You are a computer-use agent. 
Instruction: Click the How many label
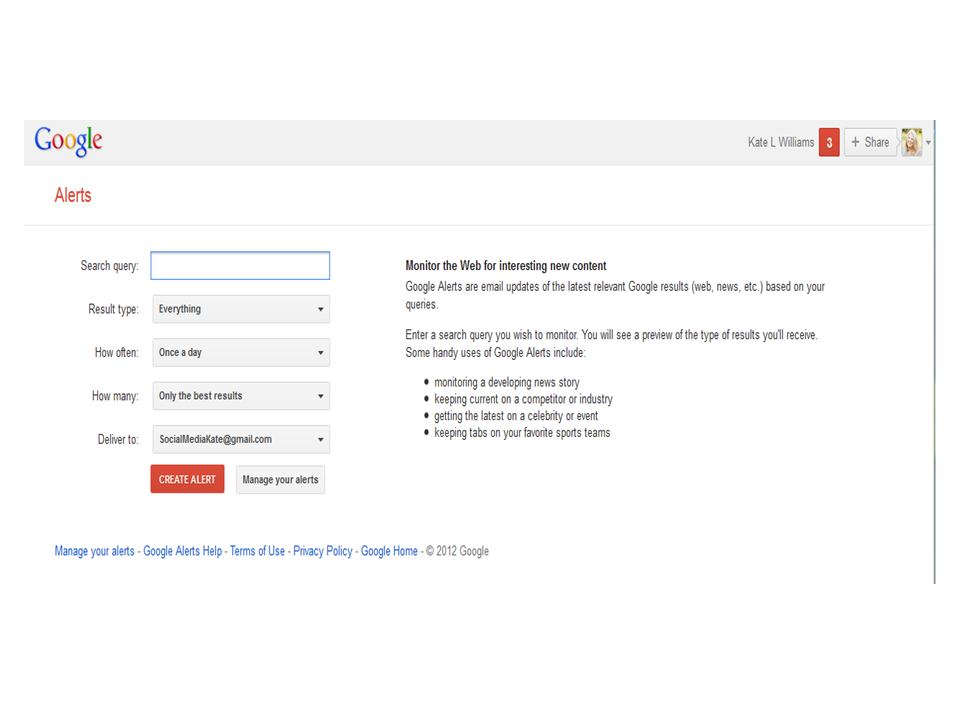[x=115, y=396]
